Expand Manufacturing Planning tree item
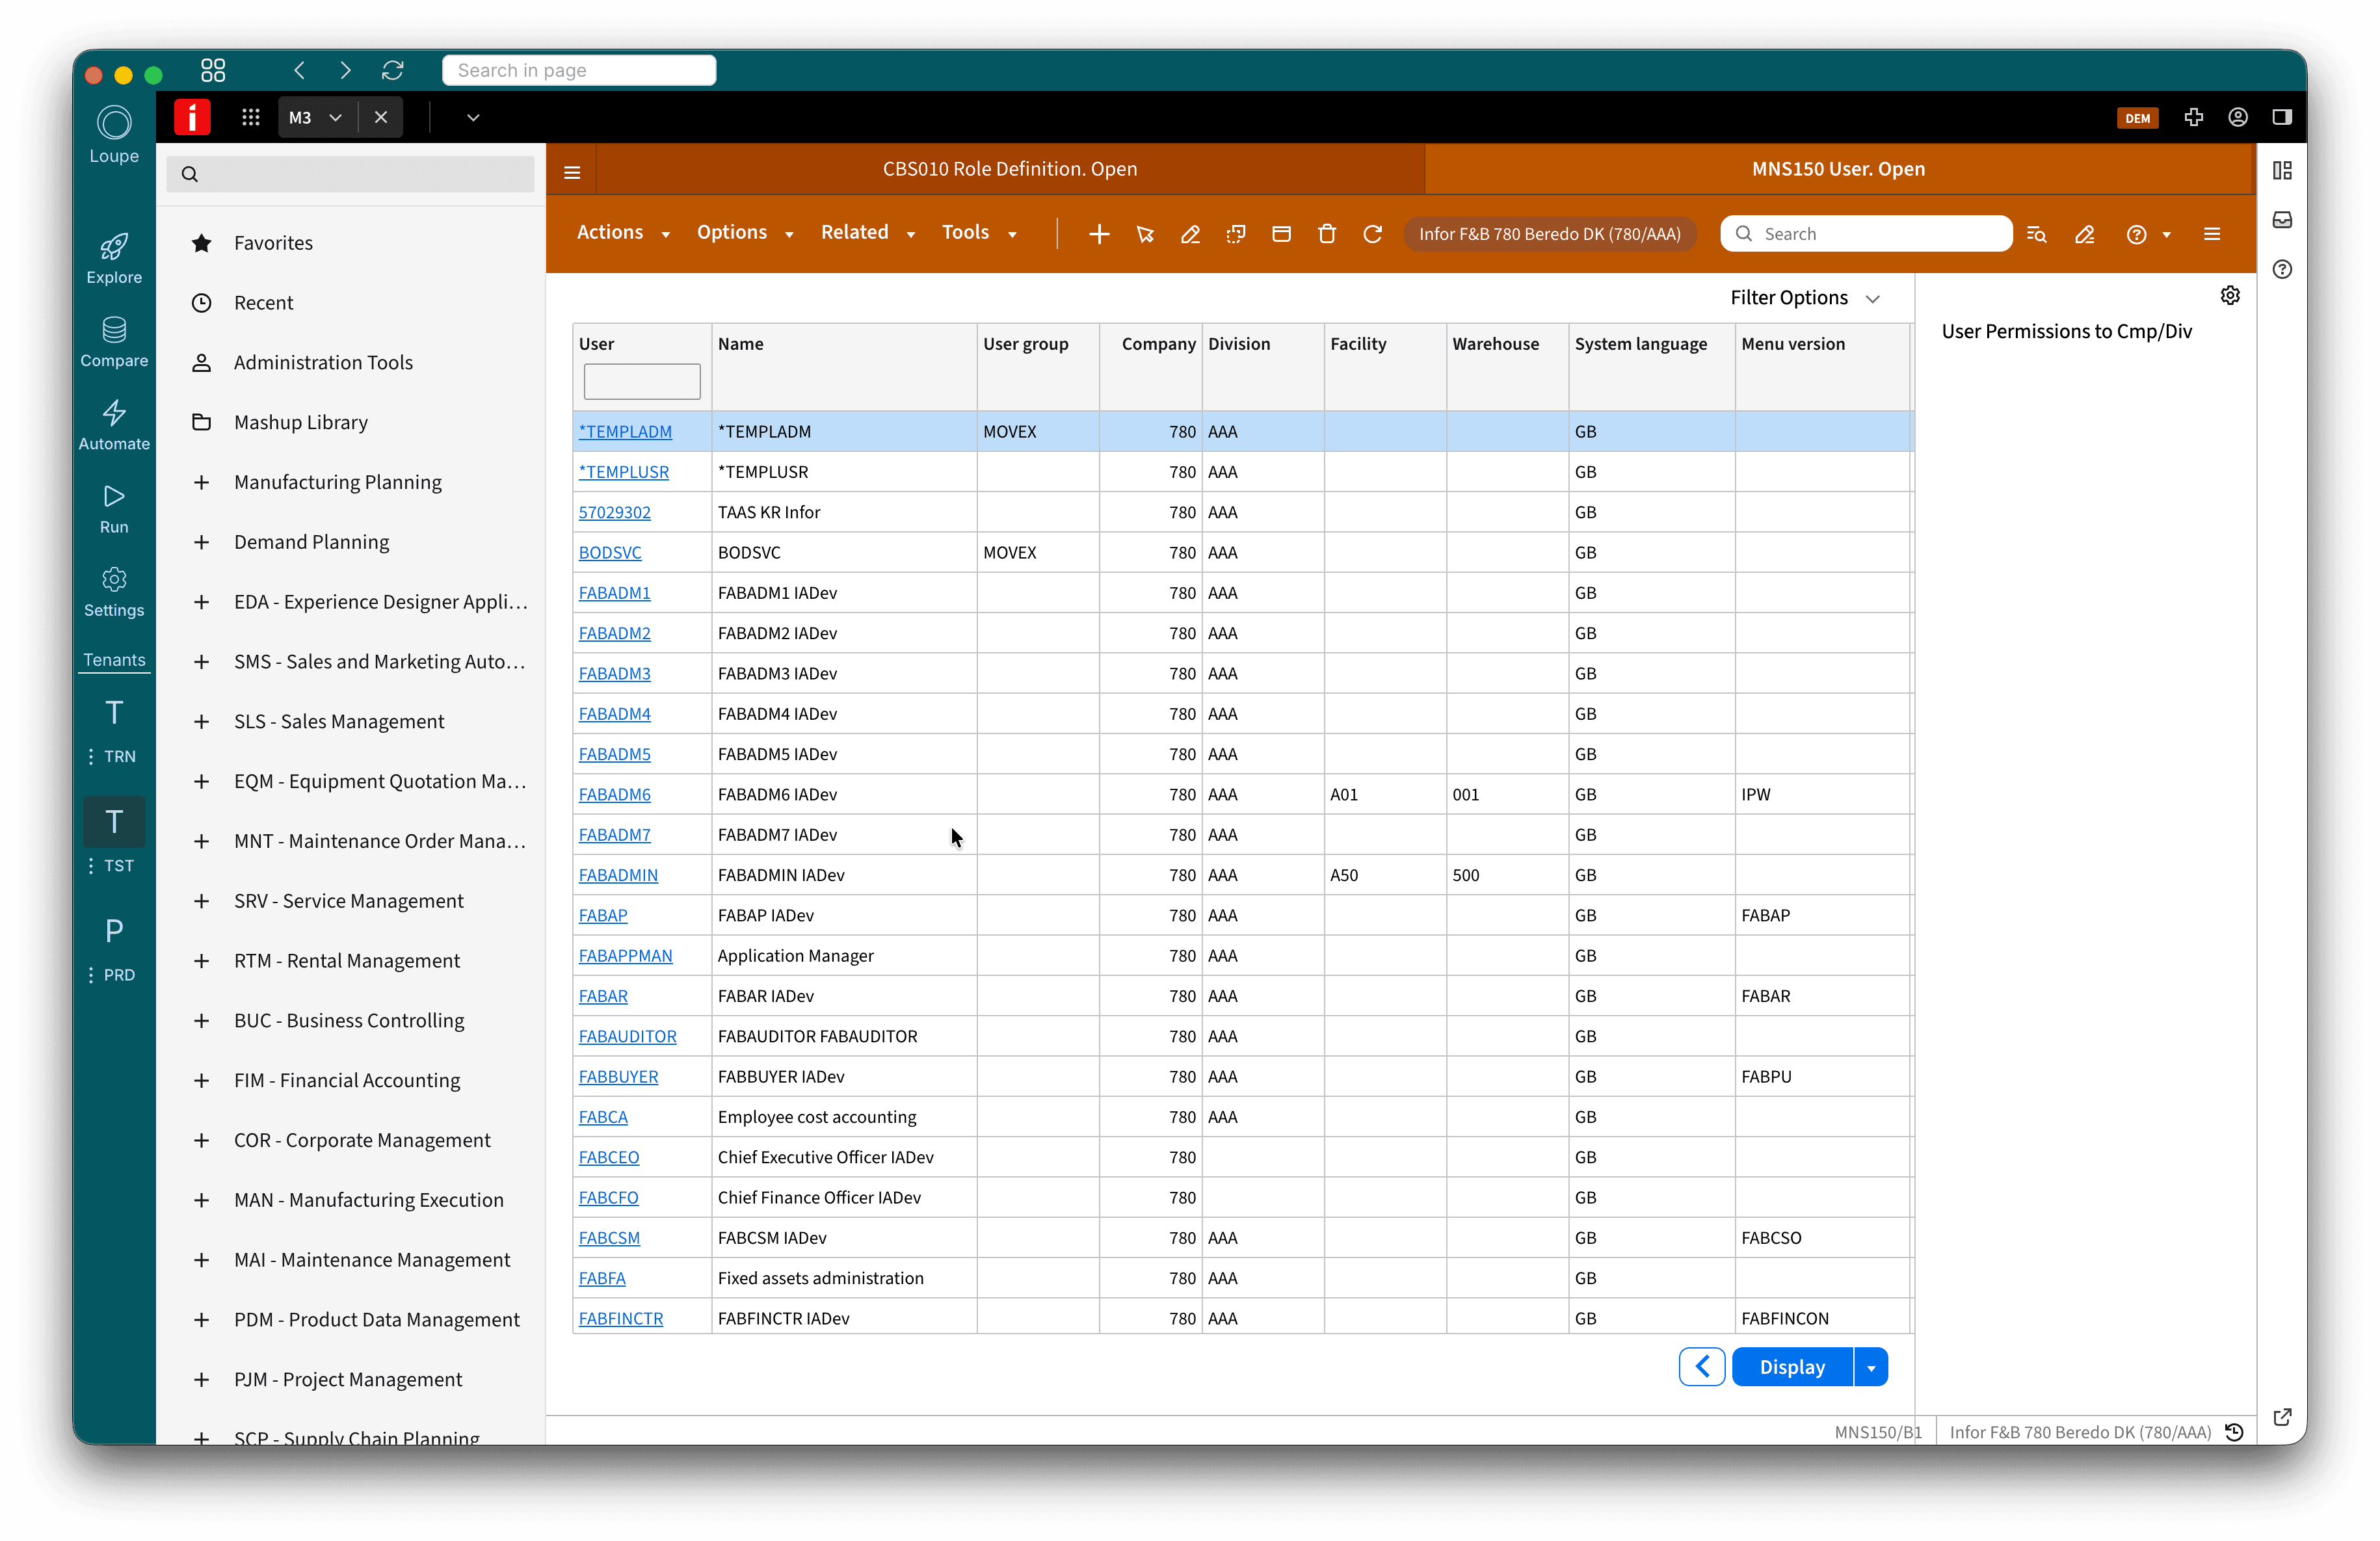Screen dimensions: 2380x1541 pyautogui.click(x=201, y=482)
